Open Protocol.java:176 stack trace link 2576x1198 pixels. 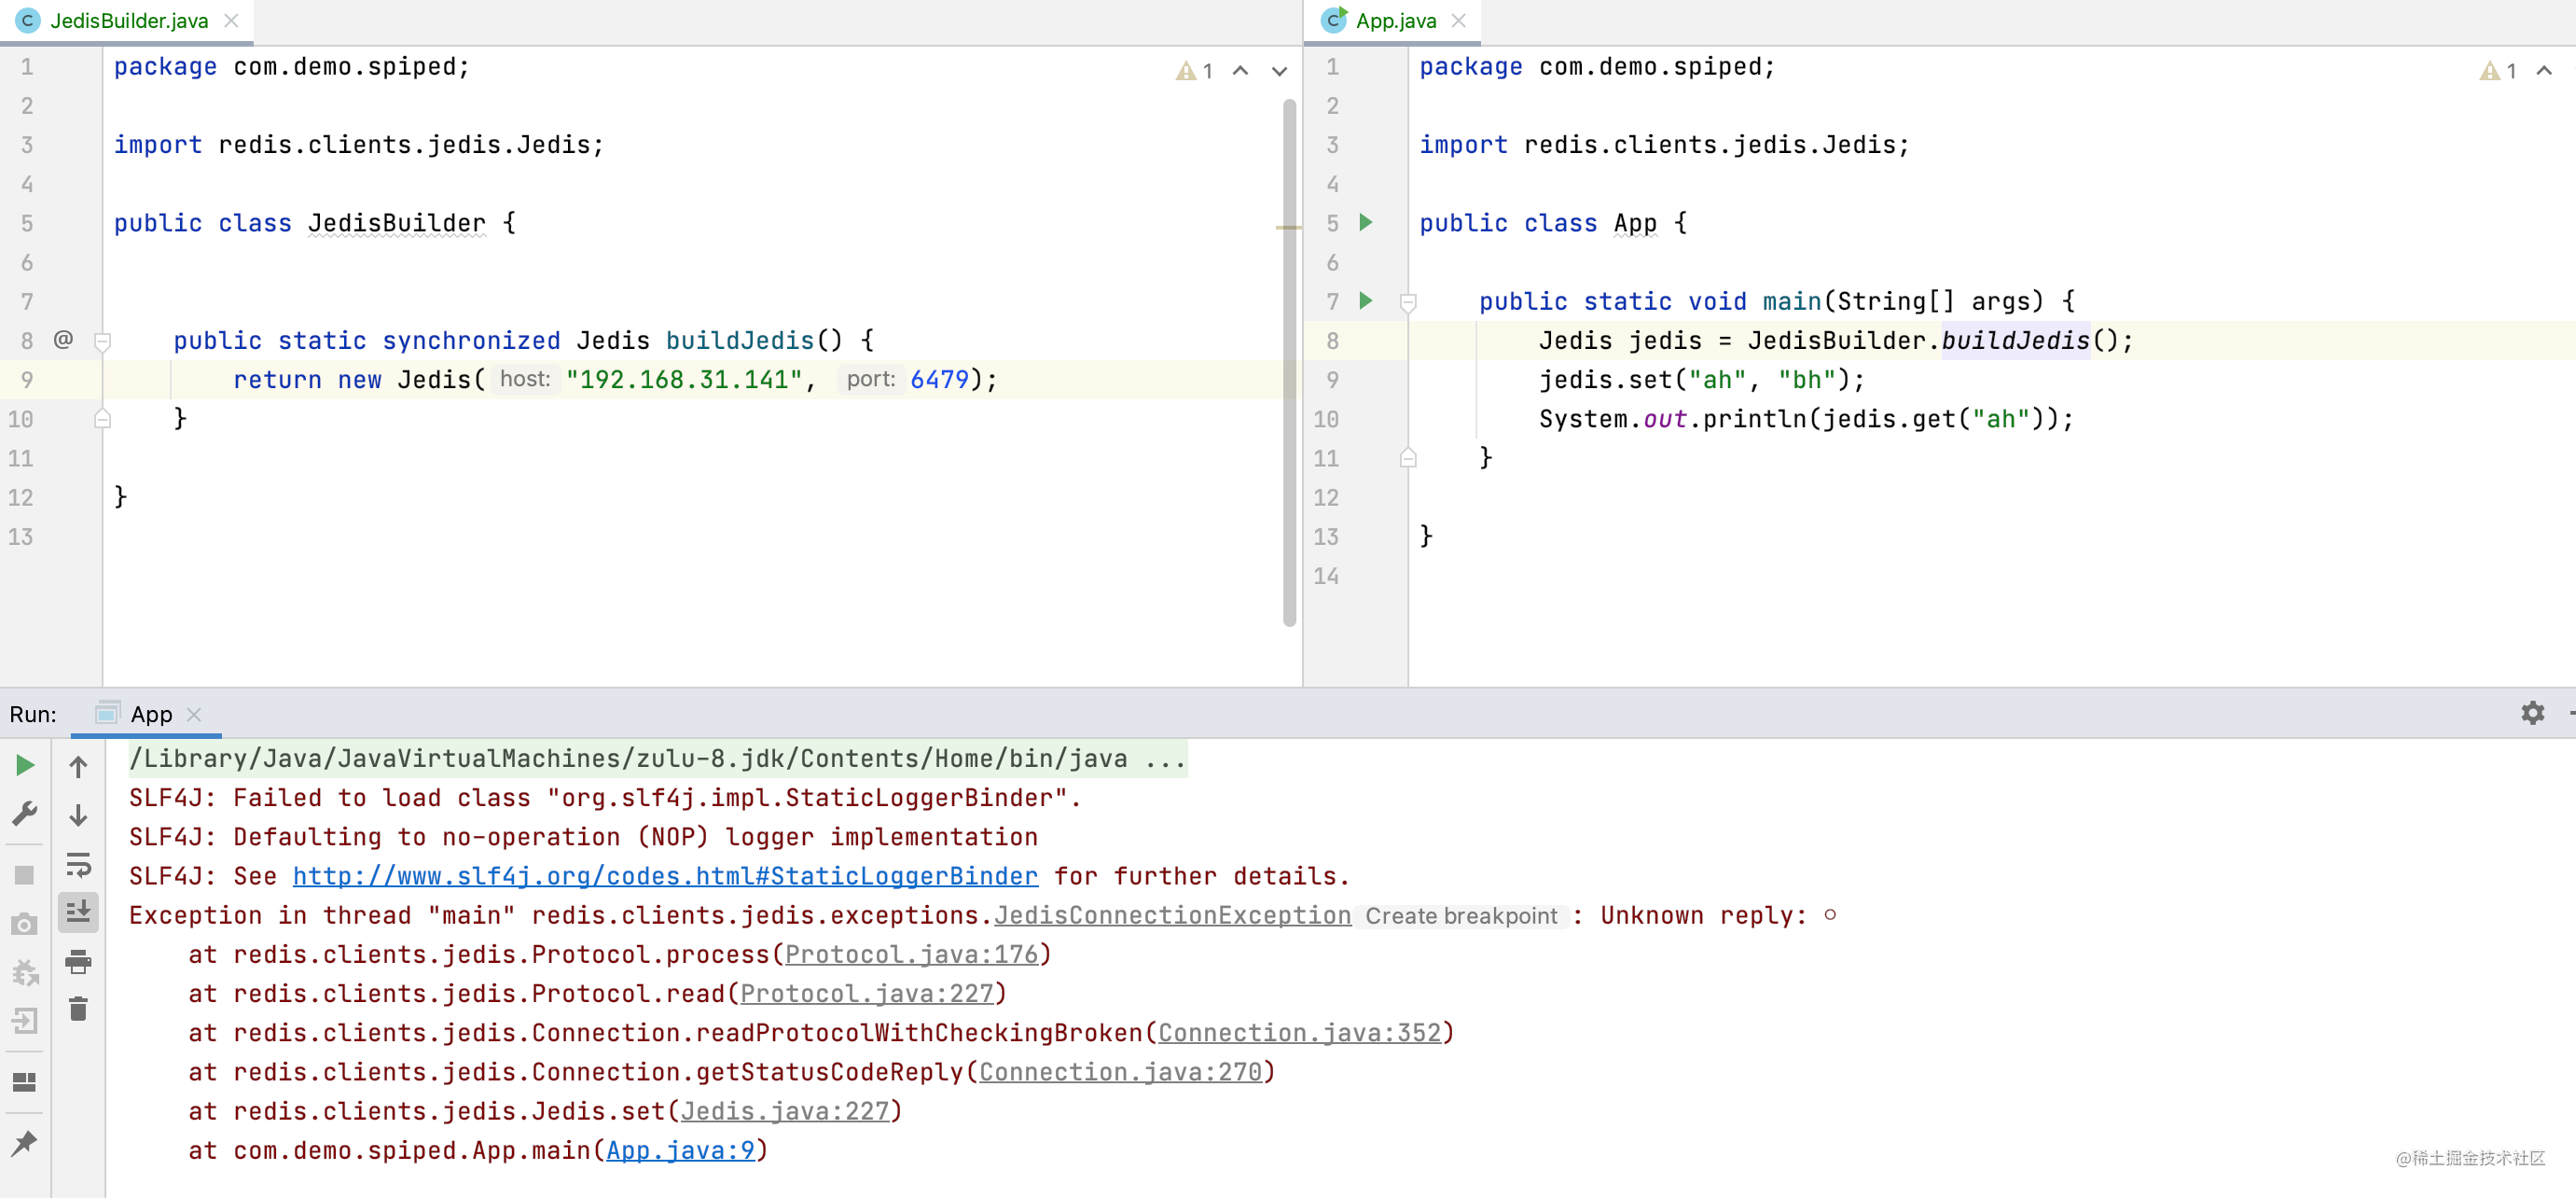[x=911, y=955]
